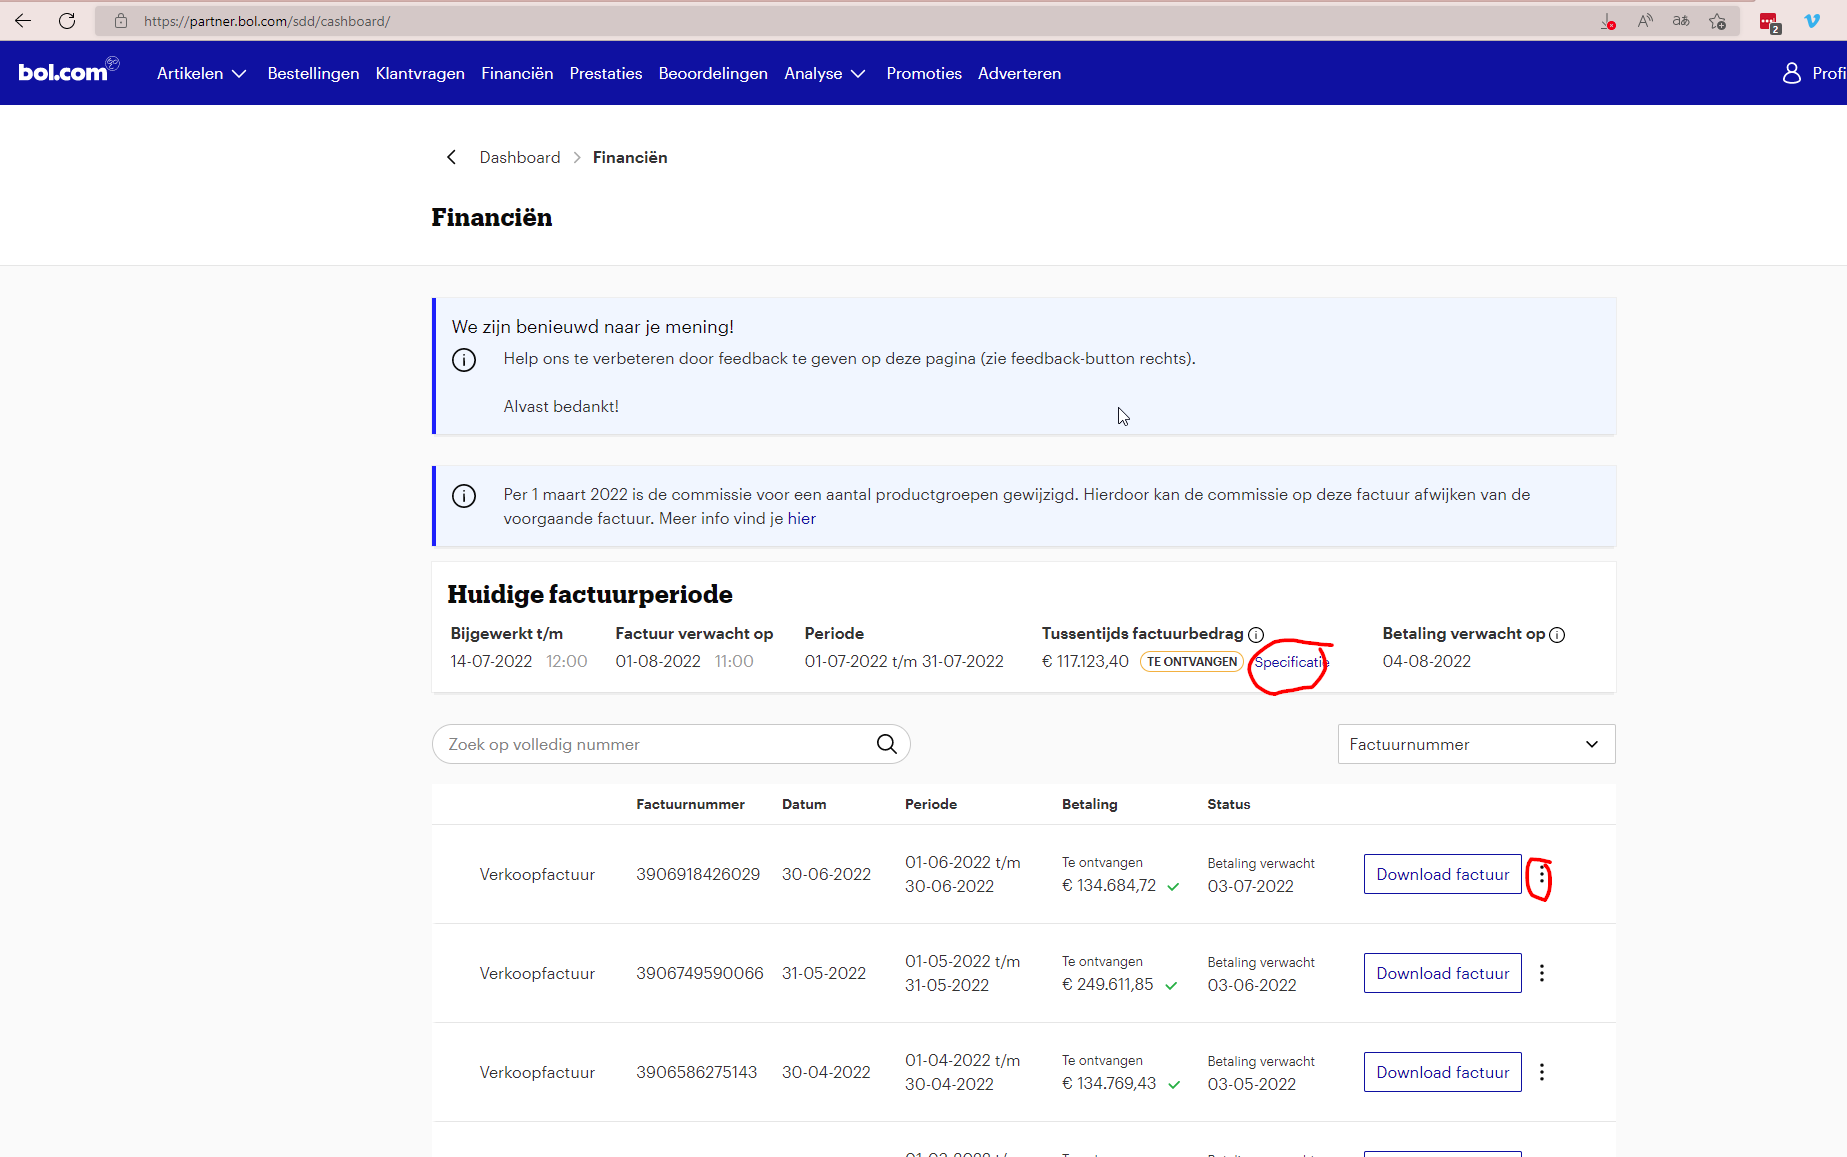The image size is (1847, 1157).
Task: Click the Profiel user icon
Action: [x=1792, y=73]
